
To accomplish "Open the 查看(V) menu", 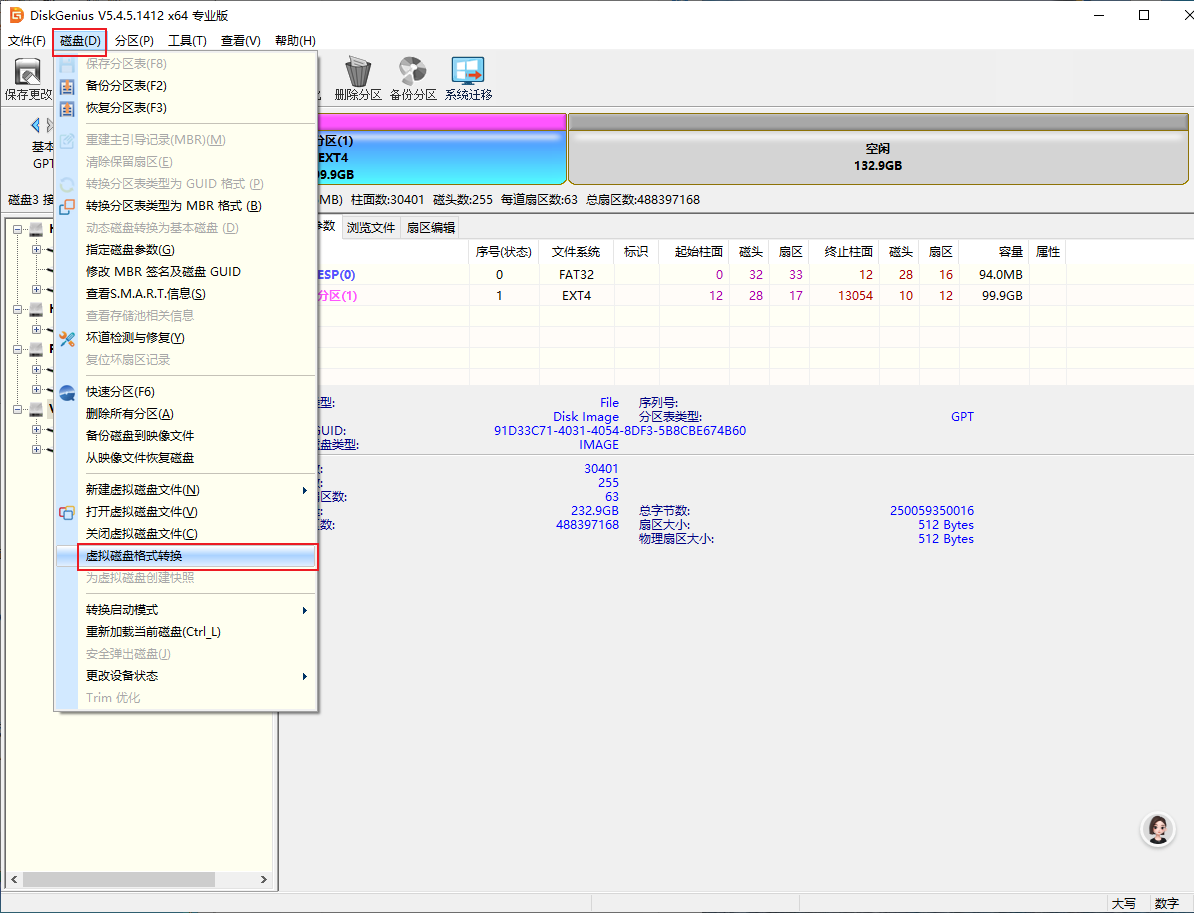I will (241, 40).
